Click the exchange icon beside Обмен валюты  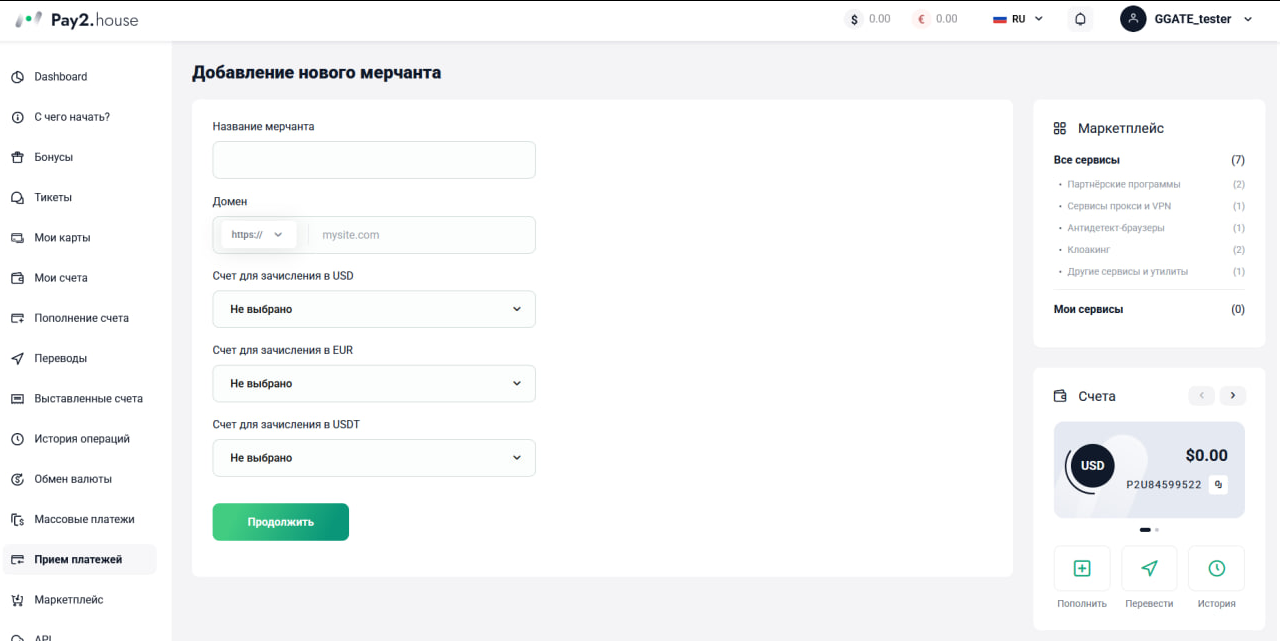[17, 479]
